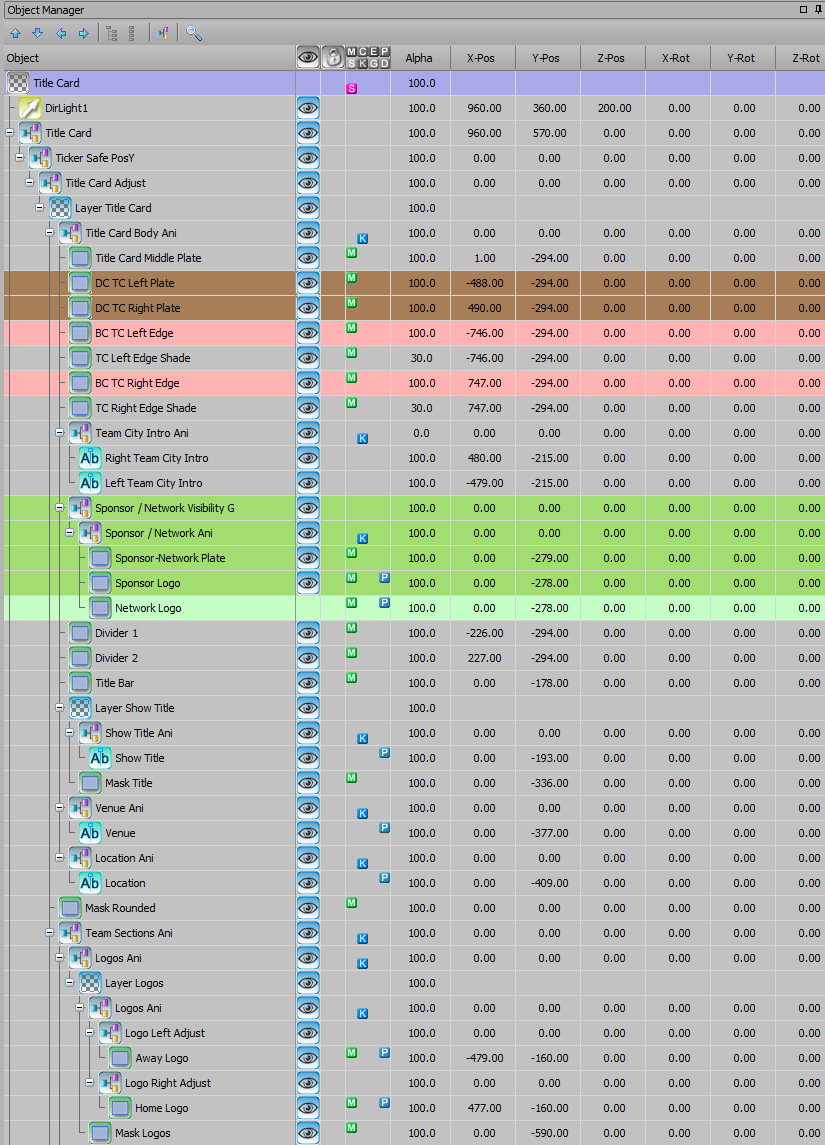The width and height of the screenshot is (825, 1145).
Task: Click the Object Manager float window icon
Action: pyautogui.click(x=803, y=9)
